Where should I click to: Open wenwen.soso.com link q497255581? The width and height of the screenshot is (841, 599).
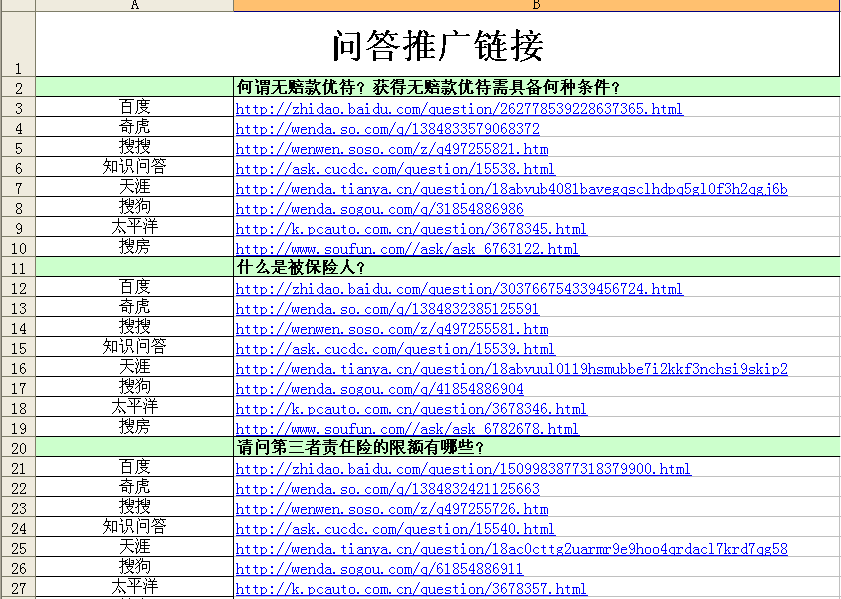[x=392, y=329]
